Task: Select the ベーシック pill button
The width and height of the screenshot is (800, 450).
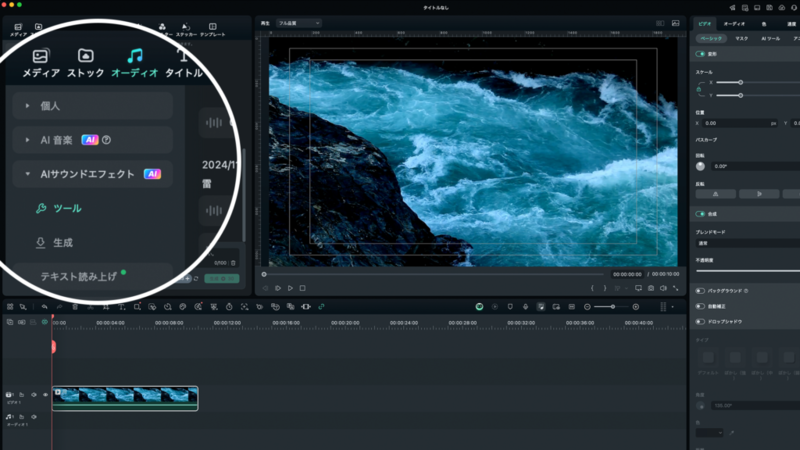Action: click(x=711, y=39)
